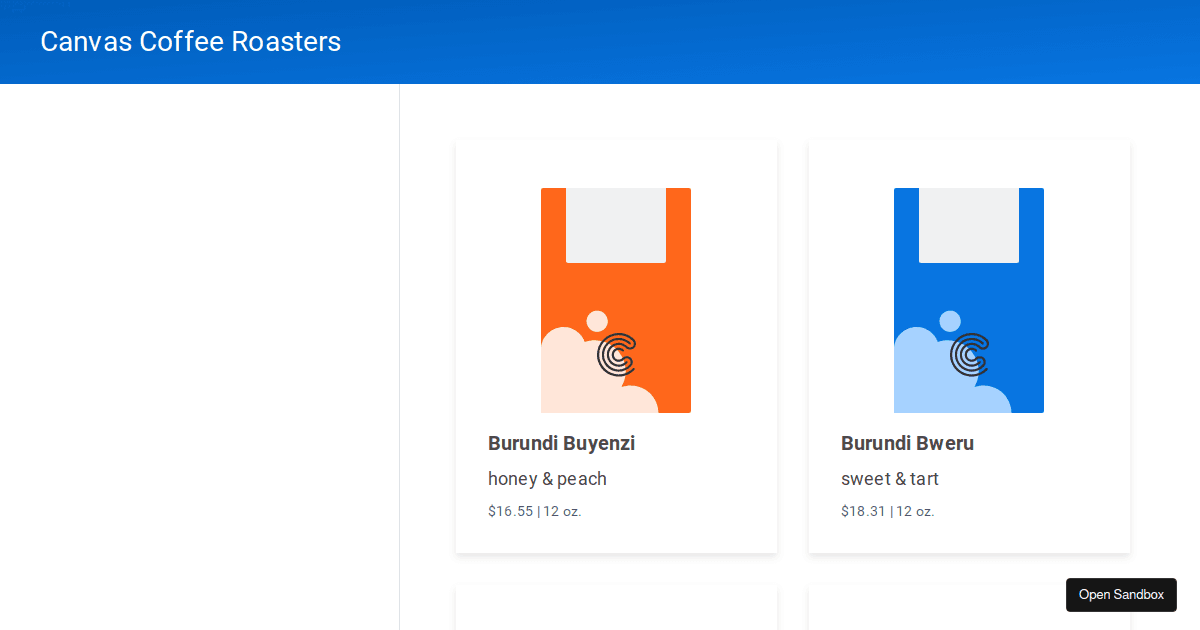The height and width of the screenshot is (630, 1200).
Task: Select the $18.31 | 12 oz. price text
Action: coord(887,511)
